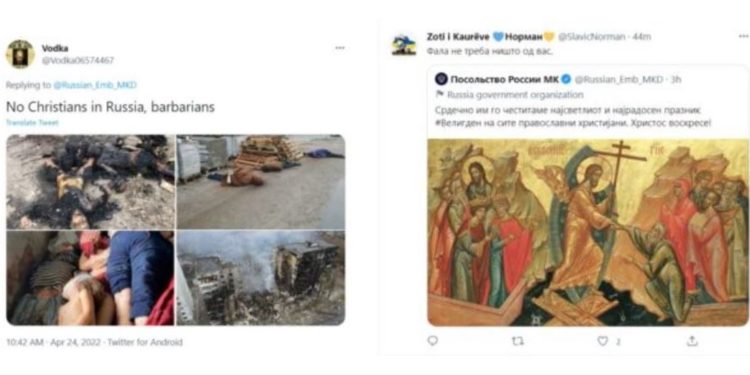Click the reply speech bubble icon
750x375 pixels.
click(x=432, y=341)
